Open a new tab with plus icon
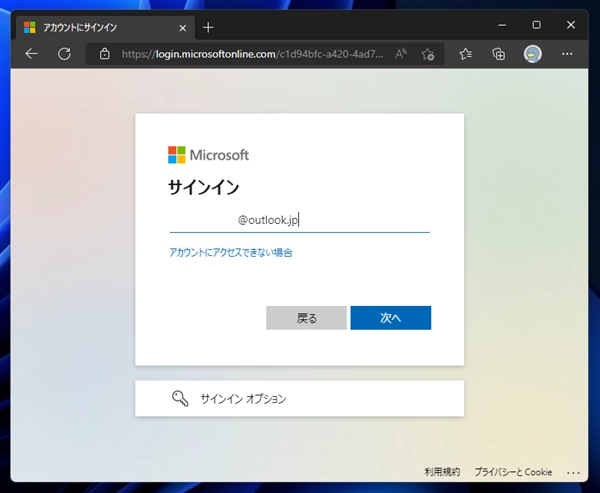 [208, 28]
